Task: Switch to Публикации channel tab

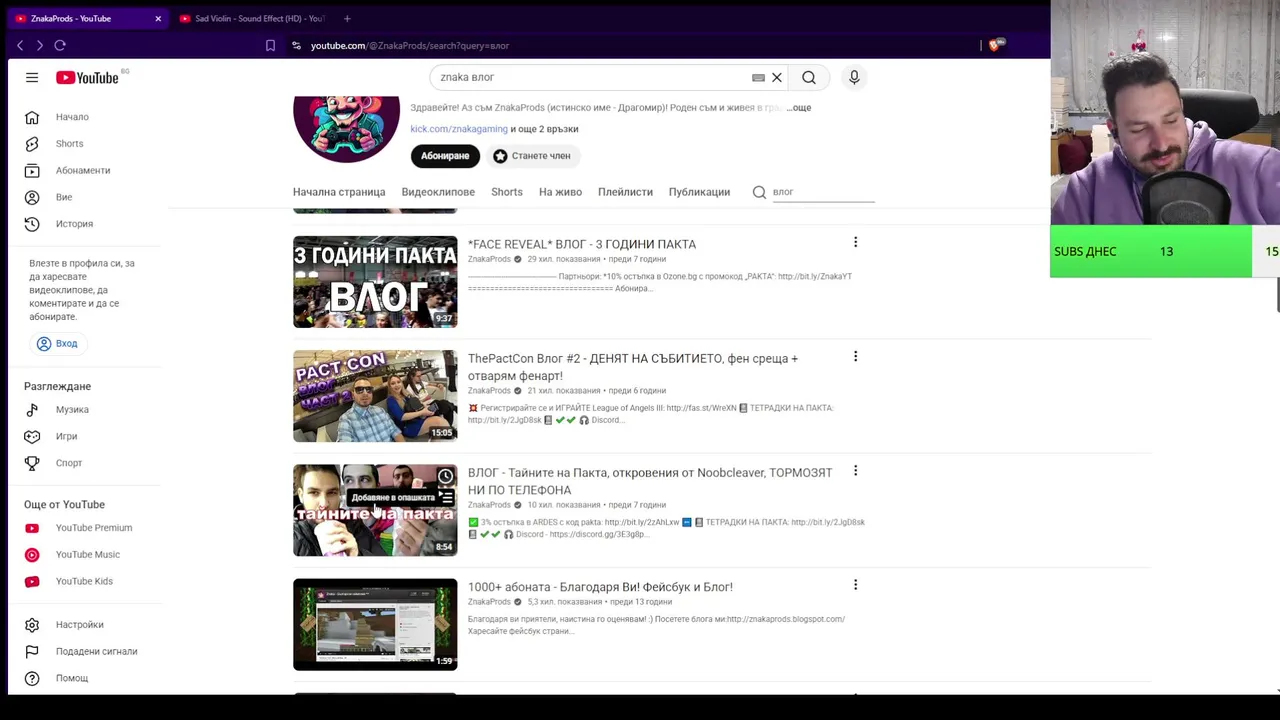Action: click(x=699, y=192)
